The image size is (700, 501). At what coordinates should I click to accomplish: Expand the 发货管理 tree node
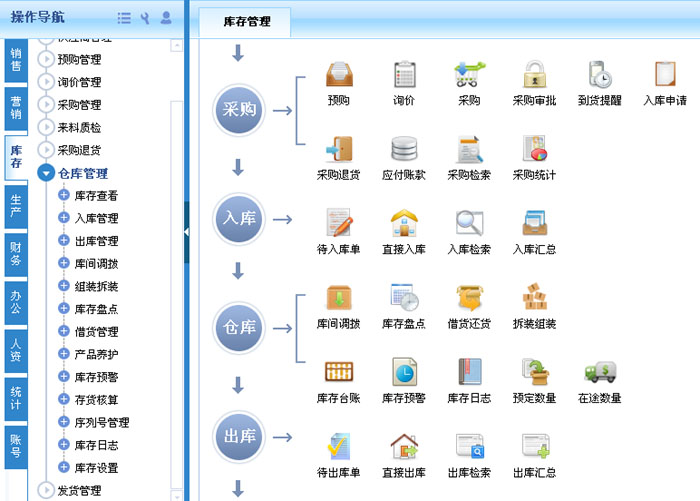pyautogui.click(x=45, y=490)
